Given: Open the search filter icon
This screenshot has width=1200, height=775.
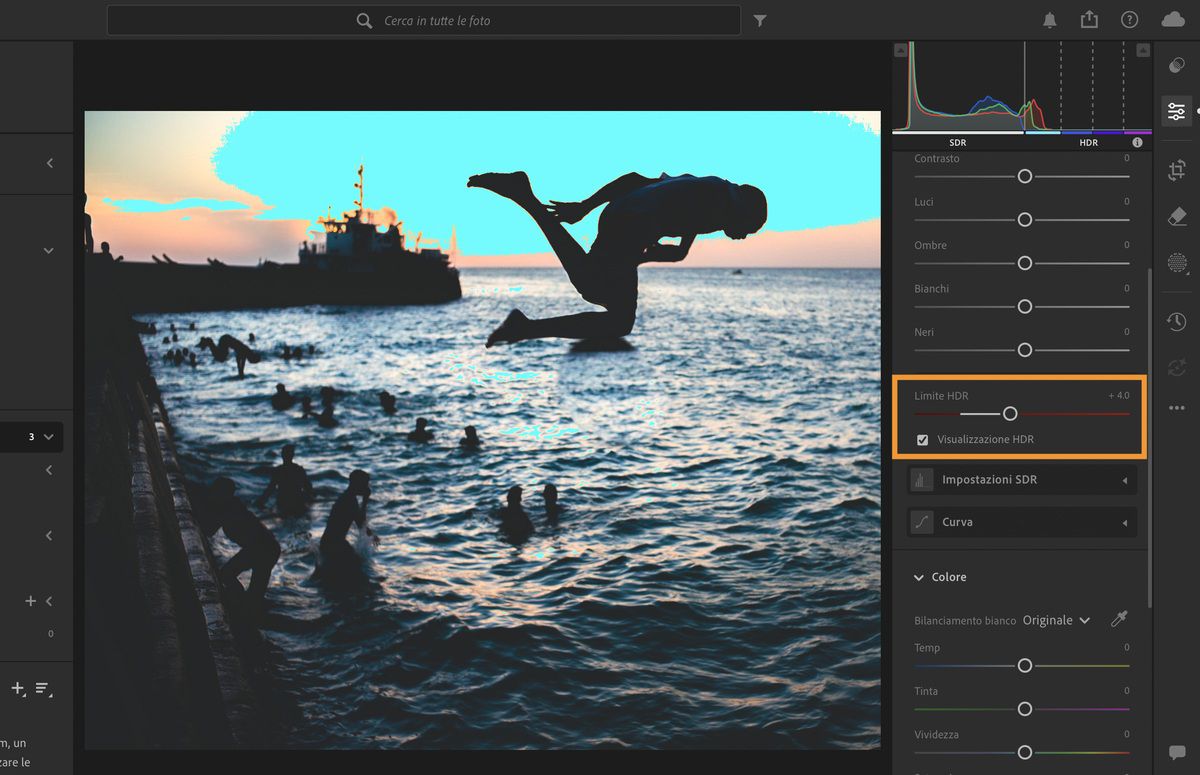Looking at the screenshot, I should [x=760, y=19].
